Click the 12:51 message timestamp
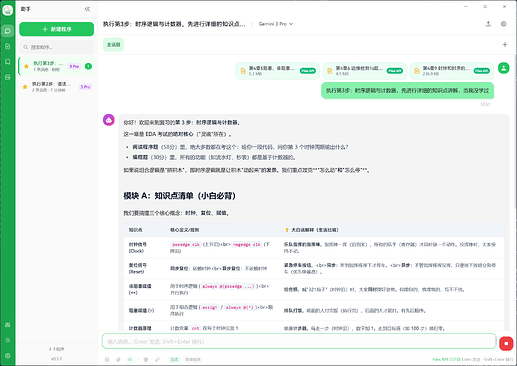517x366 pixels. (485, 104)
